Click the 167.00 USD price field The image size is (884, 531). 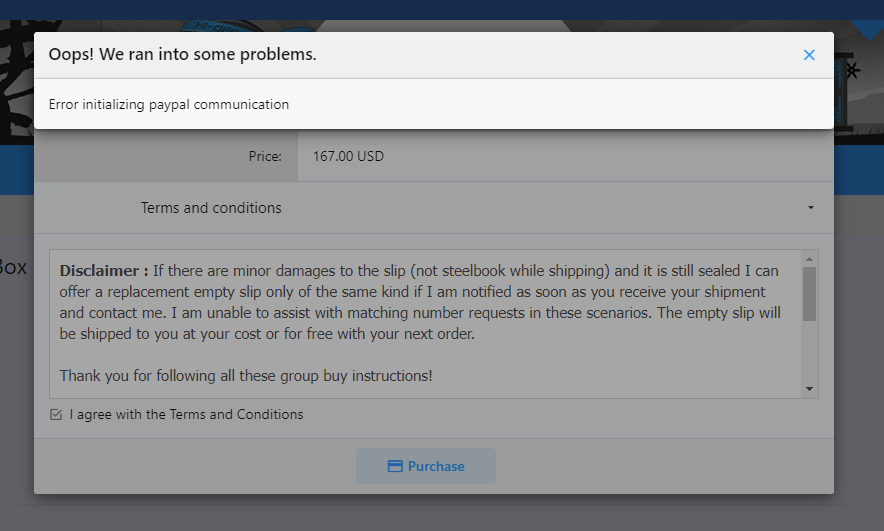click(565, 156)
